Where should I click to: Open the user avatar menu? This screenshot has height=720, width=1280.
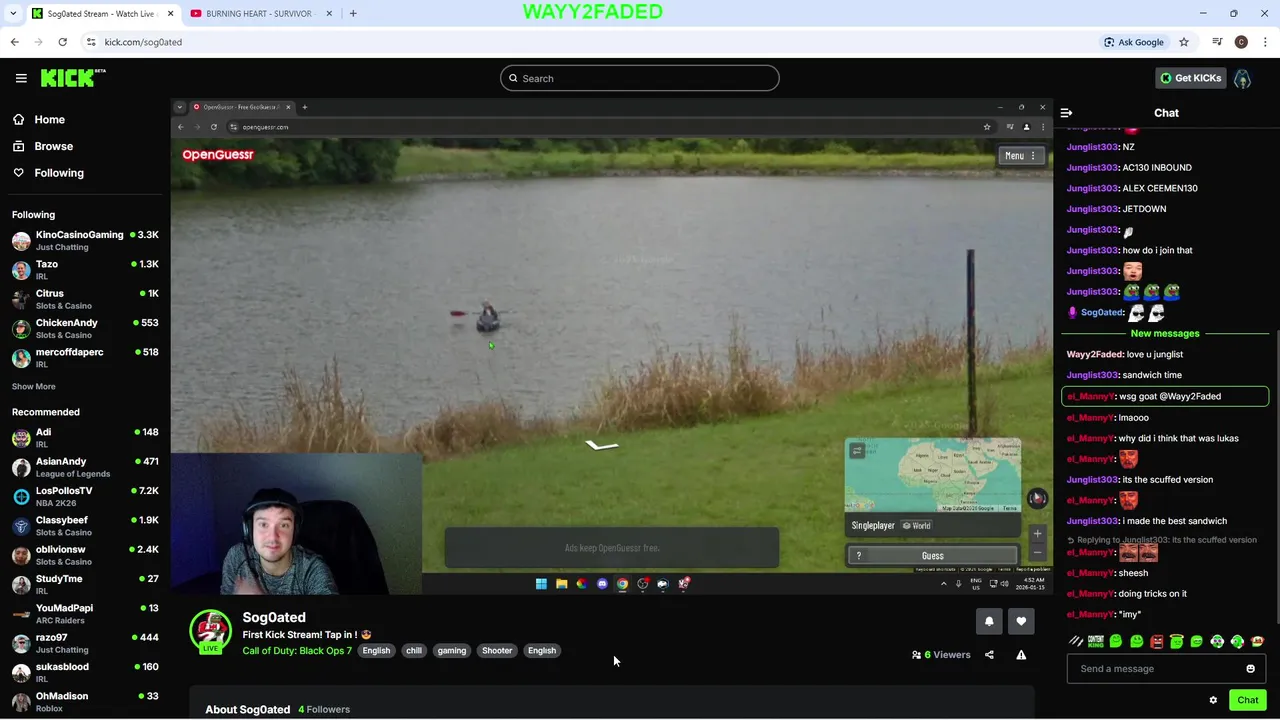[x=1242, y=78]
